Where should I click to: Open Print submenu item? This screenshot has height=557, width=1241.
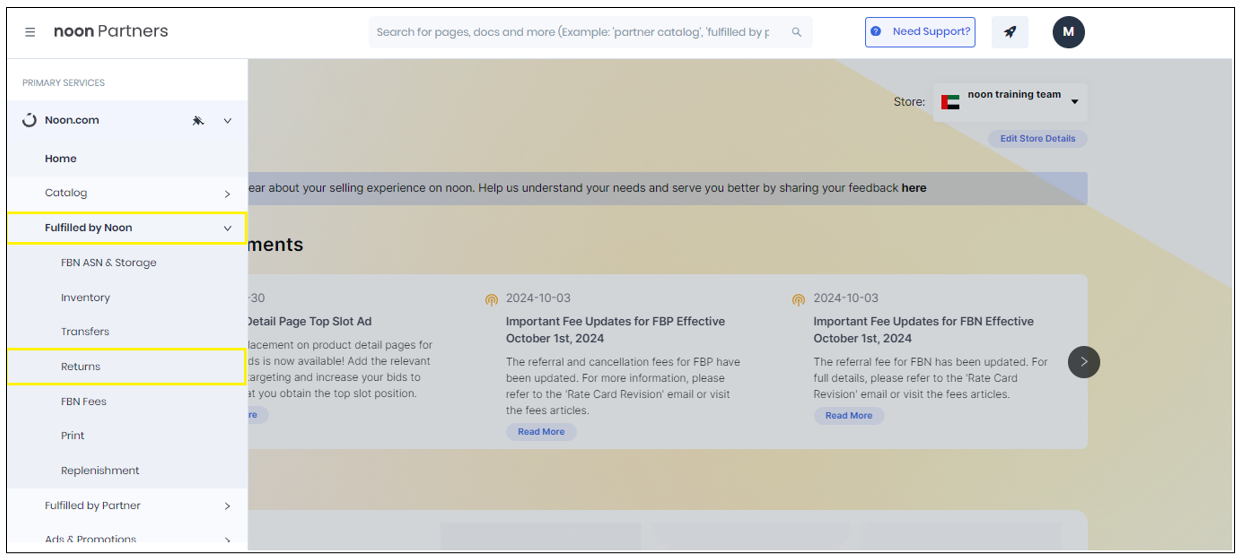click(x=72, y=436)
